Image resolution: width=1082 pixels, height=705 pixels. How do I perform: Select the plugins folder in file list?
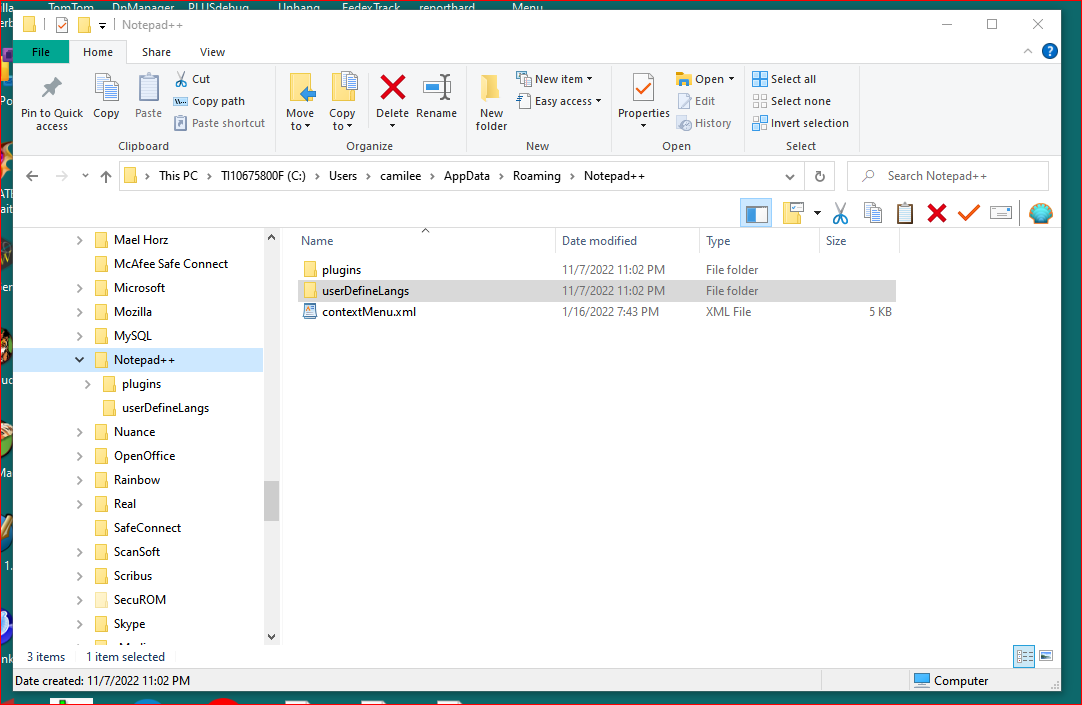[597, 270]
